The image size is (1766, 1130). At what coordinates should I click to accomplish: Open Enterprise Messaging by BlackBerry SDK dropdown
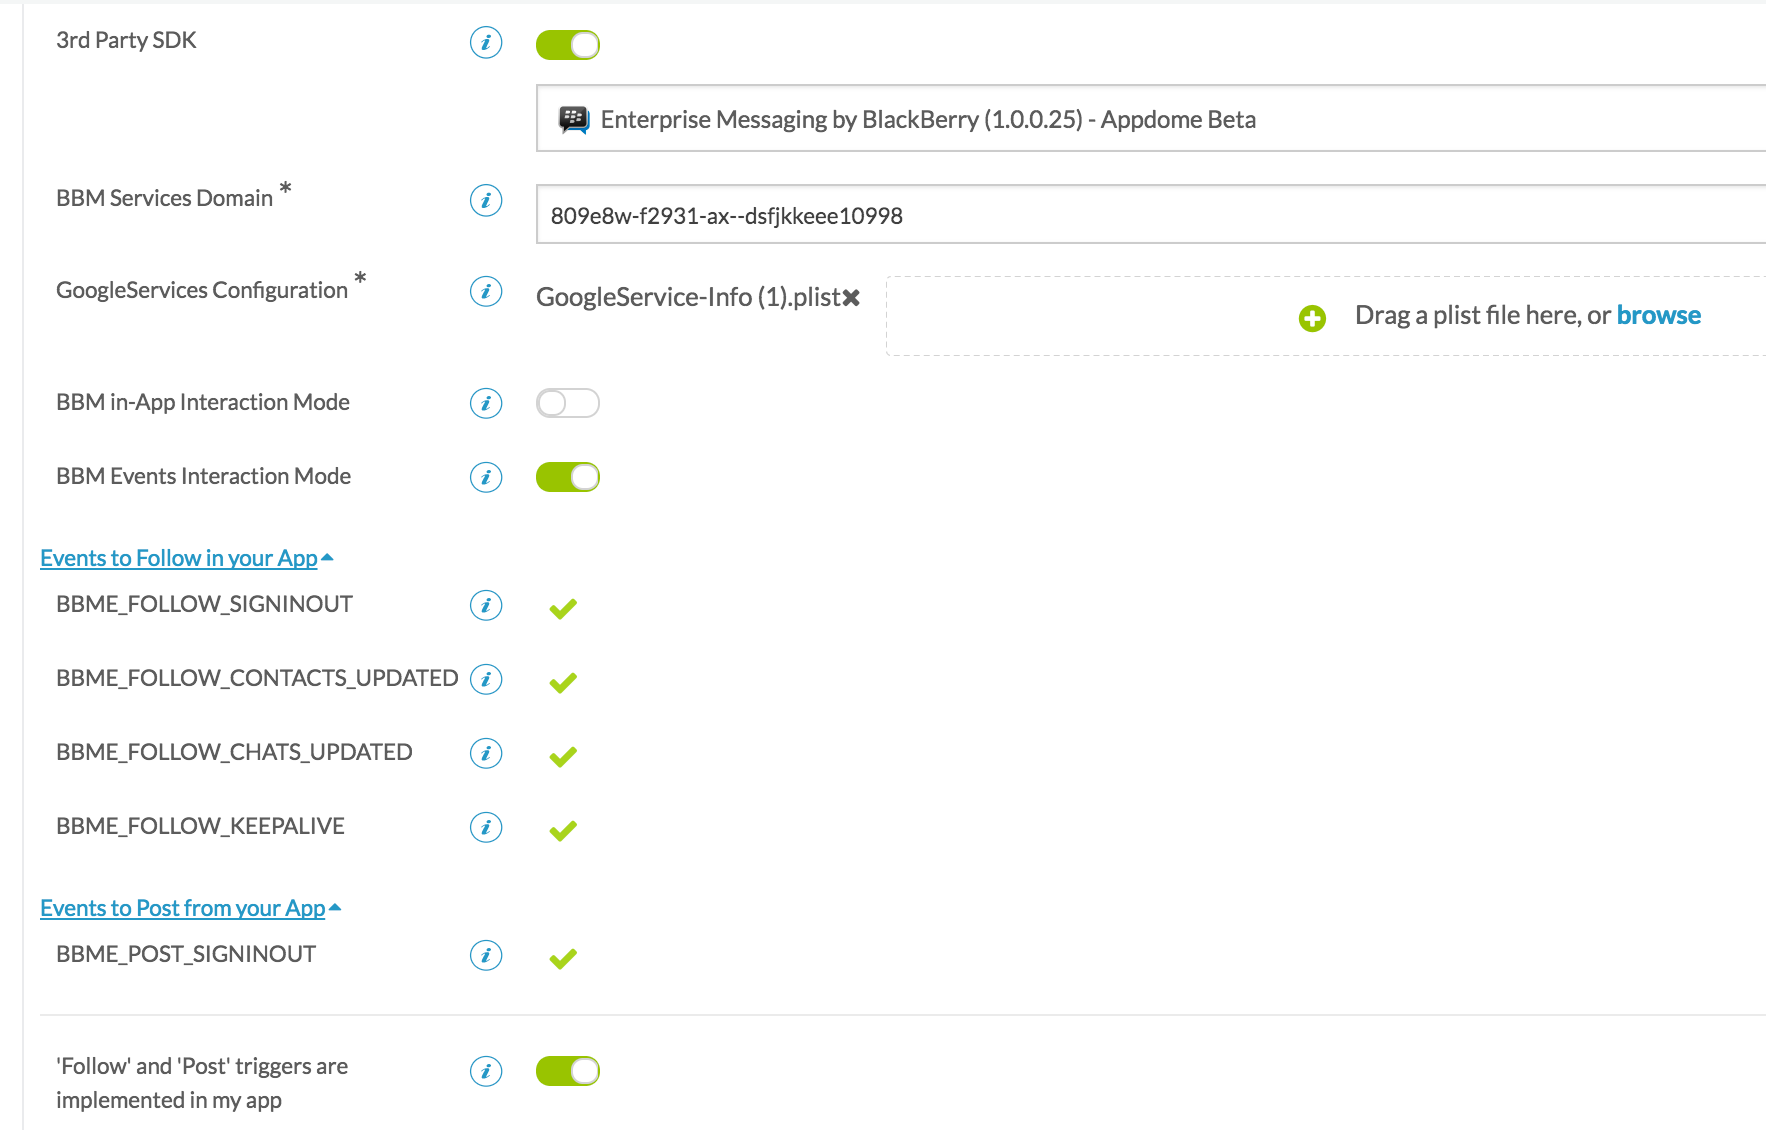coord(1151,118)
